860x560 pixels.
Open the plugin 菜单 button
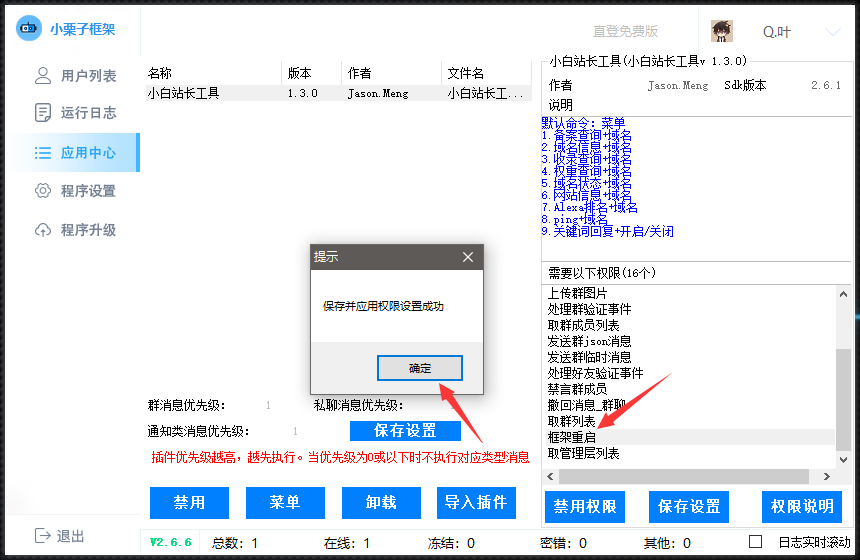point(285,502)
